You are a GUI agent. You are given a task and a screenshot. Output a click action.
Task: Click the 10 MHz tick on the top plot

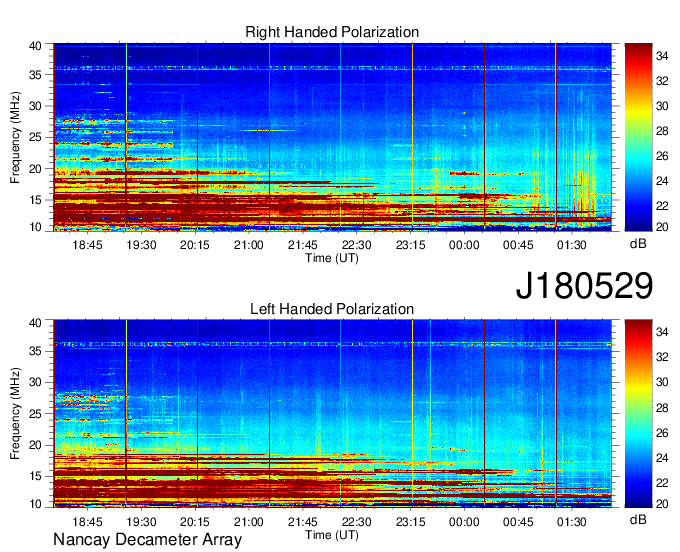click(35, 227)
